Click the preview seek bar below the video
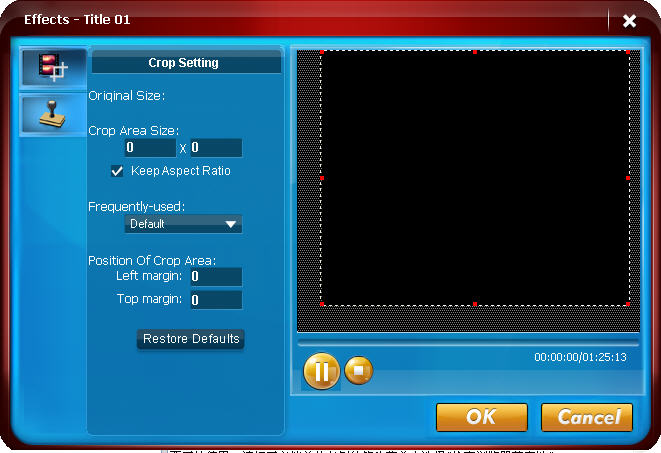This screenshot has width=661, height=453. (x=467, y=342)
